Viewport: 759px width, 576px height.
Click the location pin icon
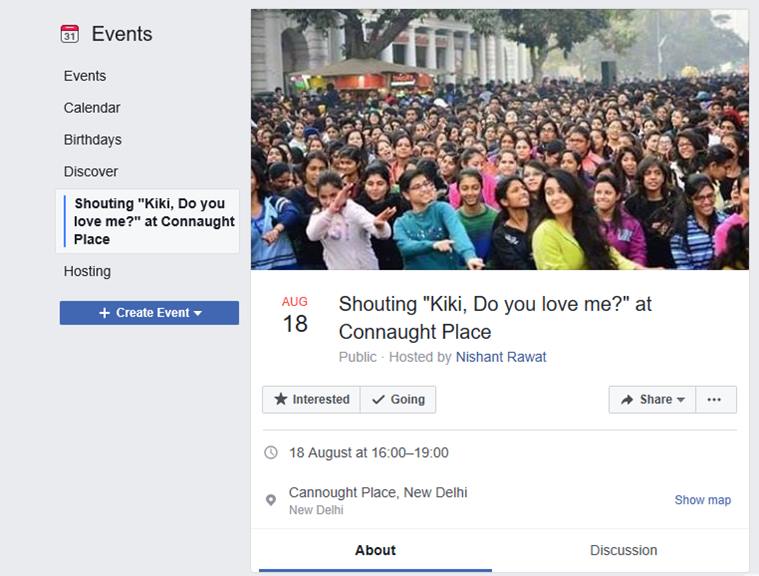(x=271, y=500)
